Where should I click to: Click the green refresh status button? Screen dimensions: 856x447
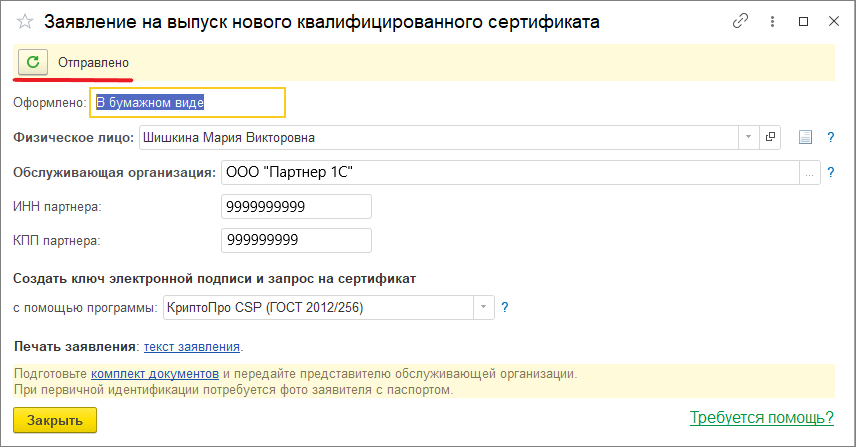pos(33,62)
